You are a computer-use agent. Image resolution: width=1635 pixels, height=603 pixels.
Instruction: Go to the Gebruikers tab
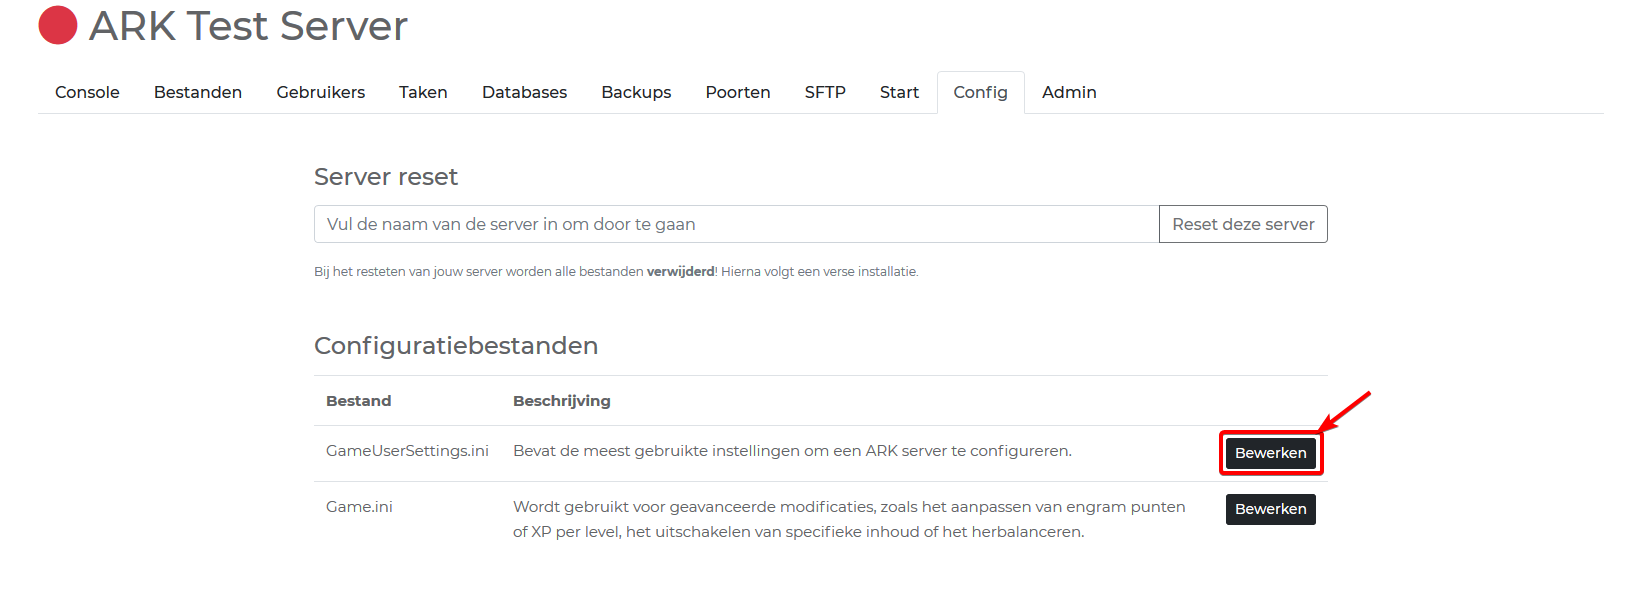tap(320, 92)
